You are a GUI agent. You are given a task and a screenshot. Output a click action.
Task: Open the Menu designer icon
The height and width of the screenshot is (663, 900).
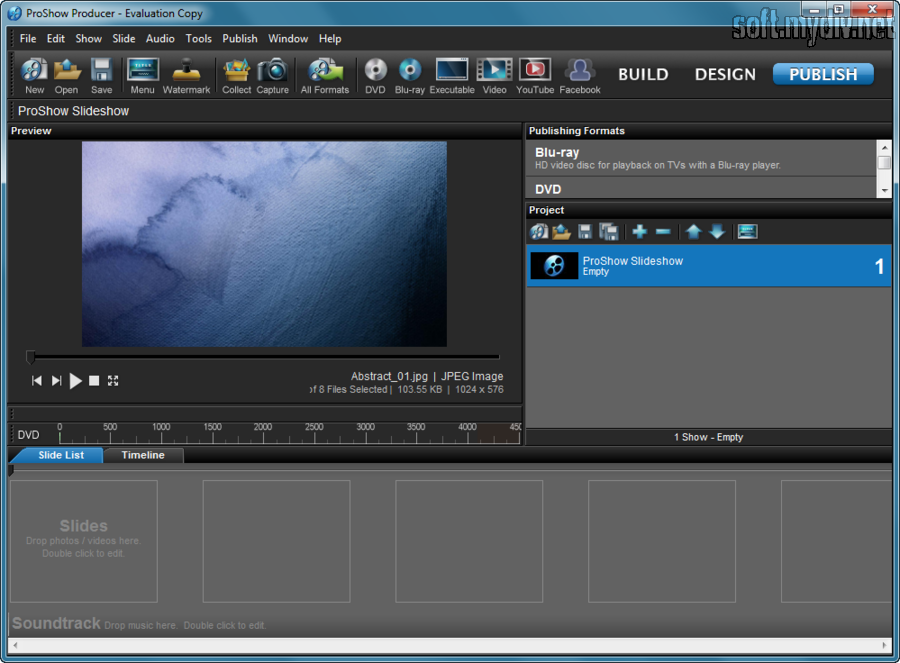(x=142, y=76)
